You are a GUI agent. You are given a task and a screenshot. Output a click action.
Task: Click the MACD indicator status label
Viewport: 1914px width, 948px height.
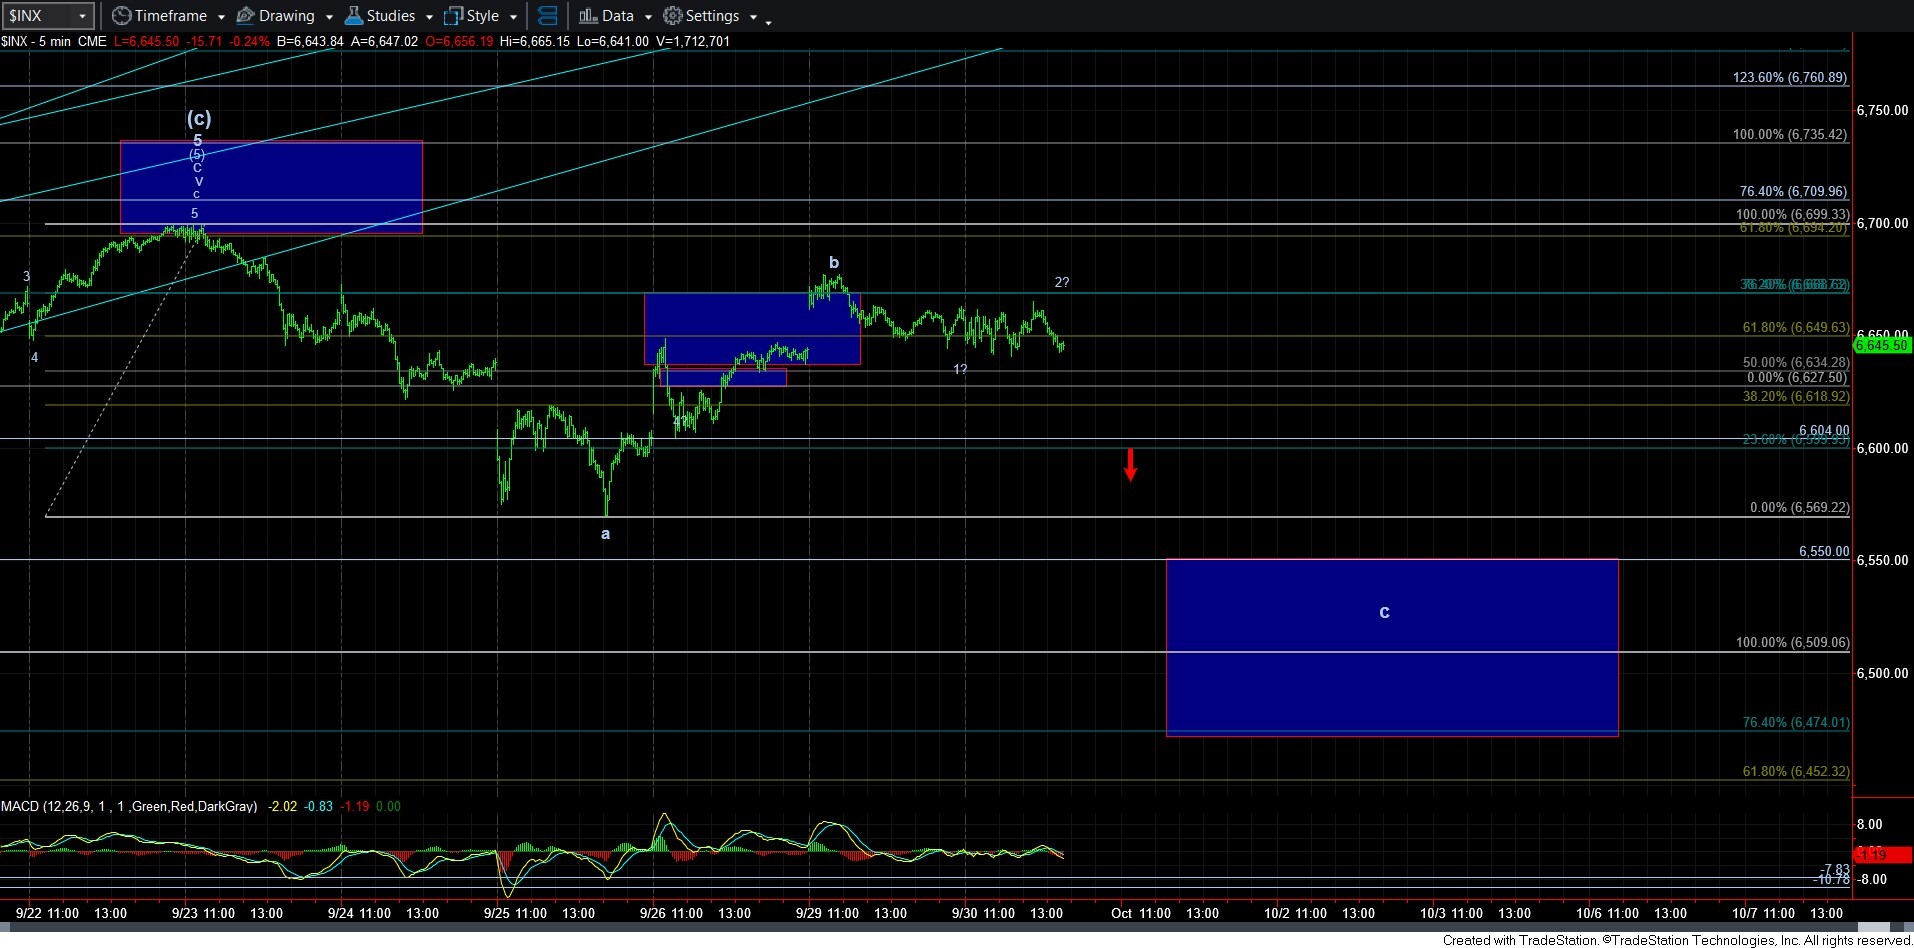pos(129,806)
